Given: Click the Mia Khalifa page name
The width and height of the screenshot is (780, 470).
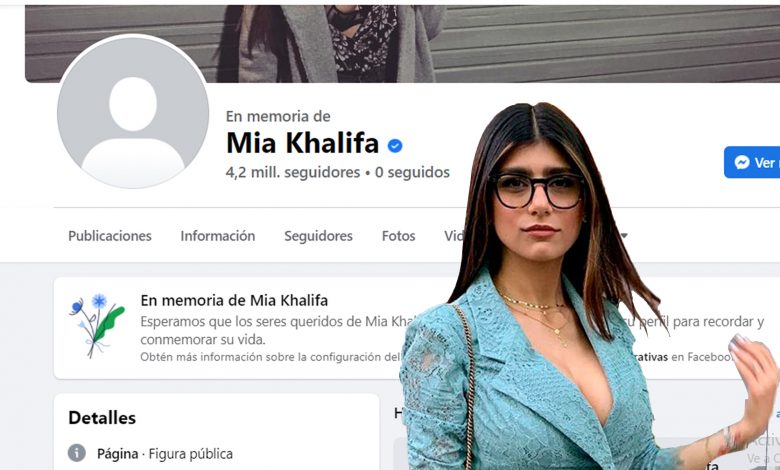Looking at the screenshot, I should (x=302, y=143).
